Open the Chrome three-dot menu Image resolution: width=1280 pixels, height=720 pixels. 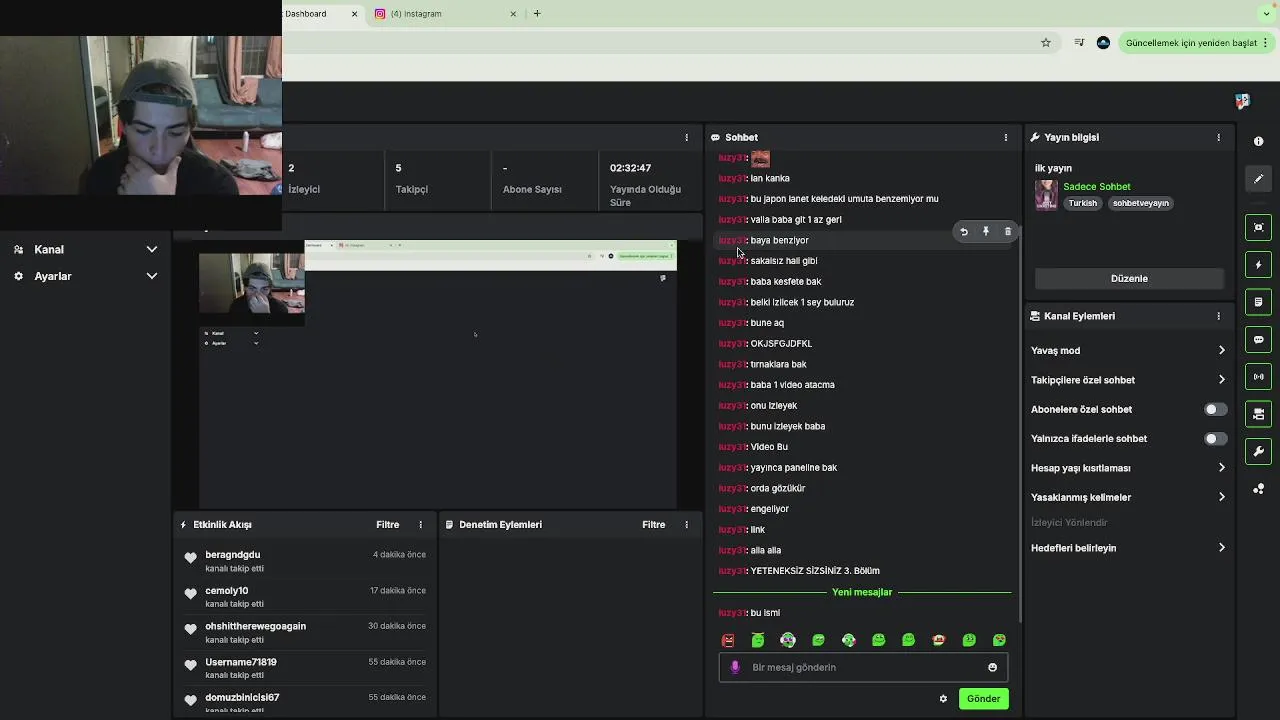click(x=1266, y=43)
